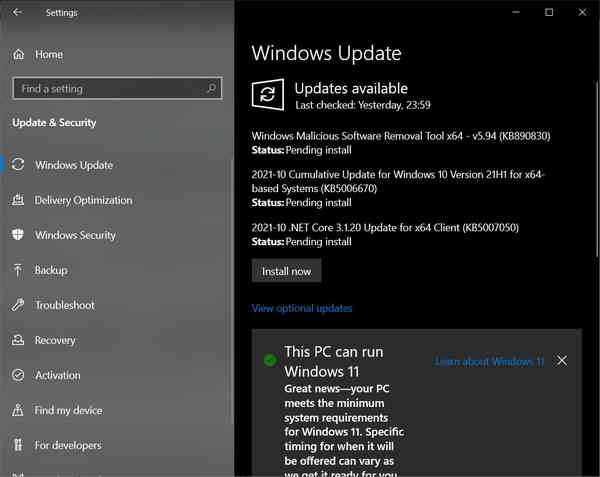This screenshot has height=477, width=600.
Task: Dismiss the Windows 11 banner with X
Action: pyautogui.click(x=562, y=360)
